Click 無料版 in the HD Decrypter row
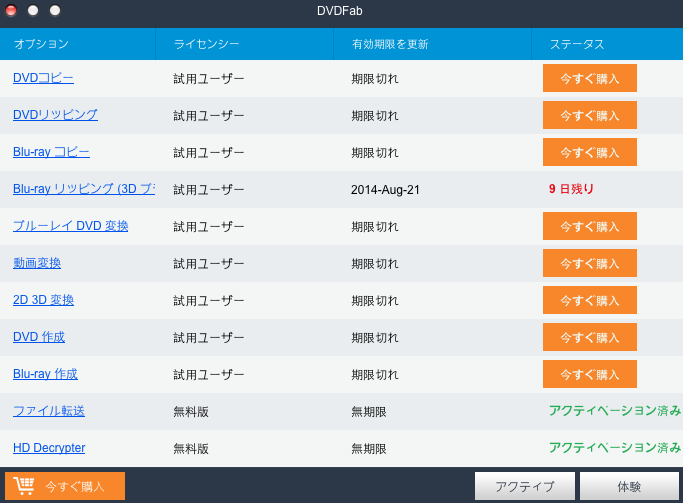Viewport: 683px width, 503px height. (191, 449)
